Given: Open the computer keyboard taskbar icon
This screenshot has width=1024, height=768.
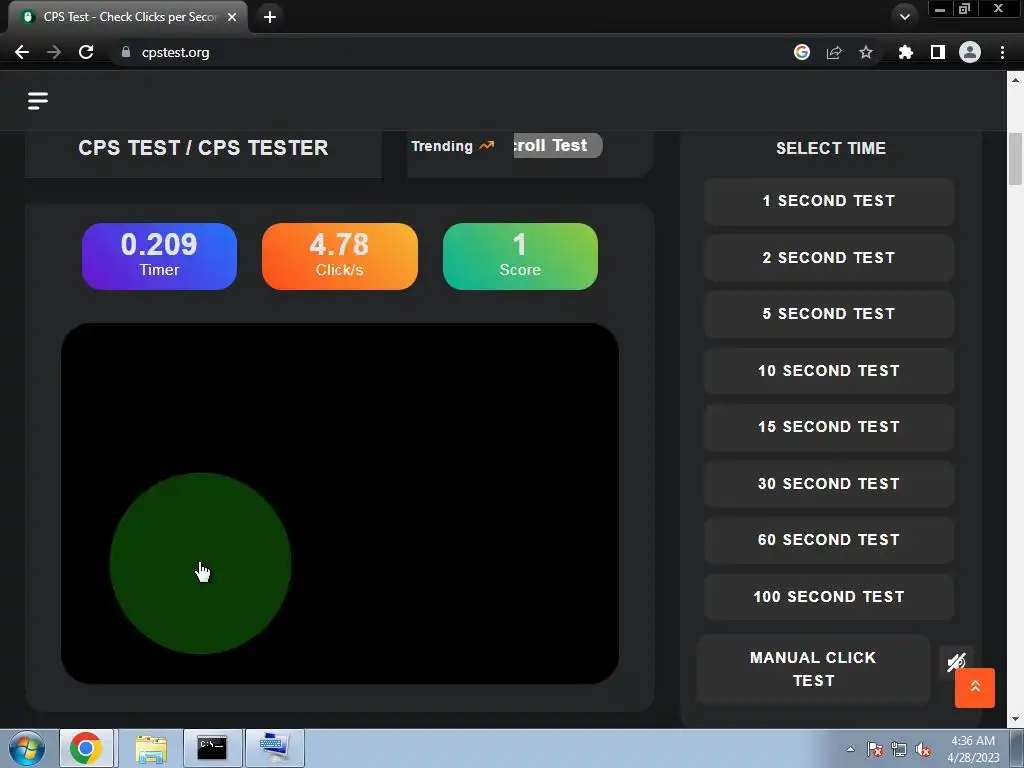Looking at the screenshot, I should click(275, 748).
